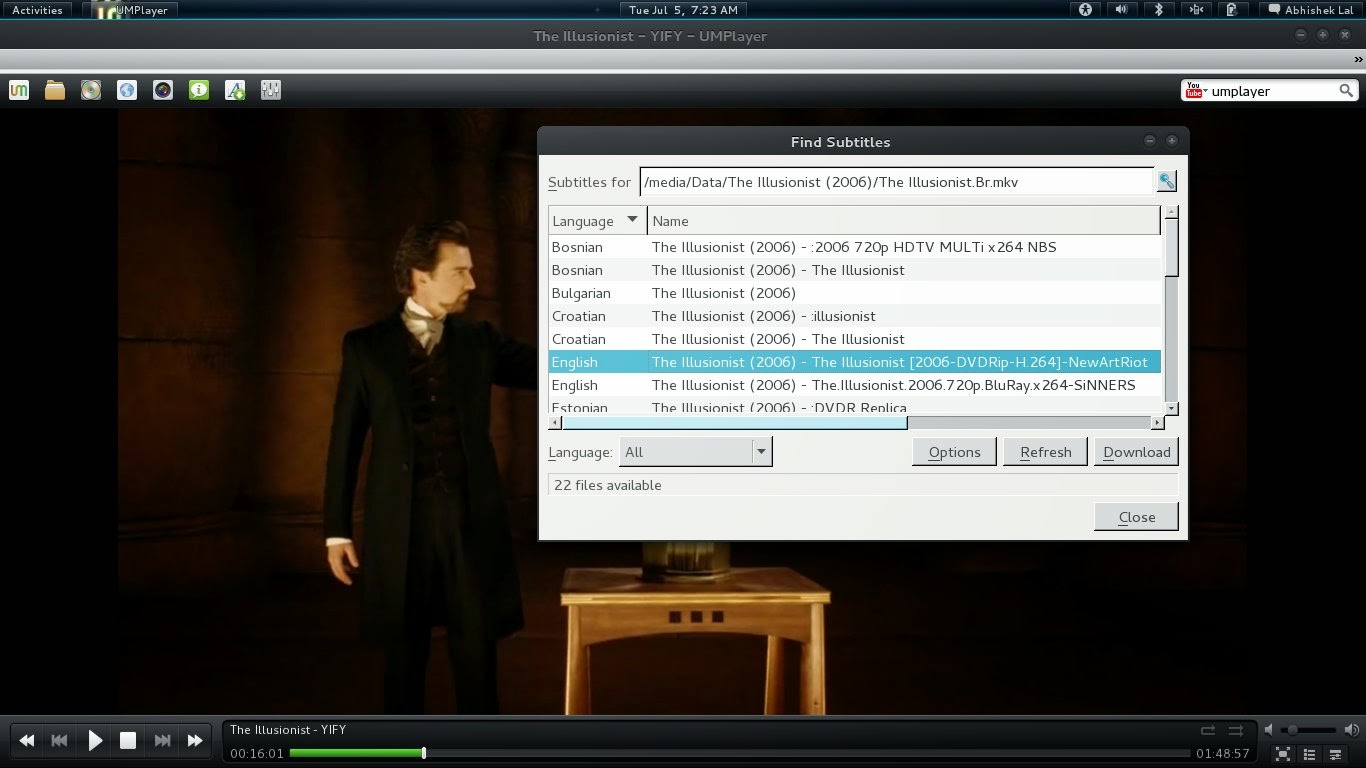1366x768 pixels.
Task: Open the accessibility menu in the top panel
Action: tap(1086, 10)
